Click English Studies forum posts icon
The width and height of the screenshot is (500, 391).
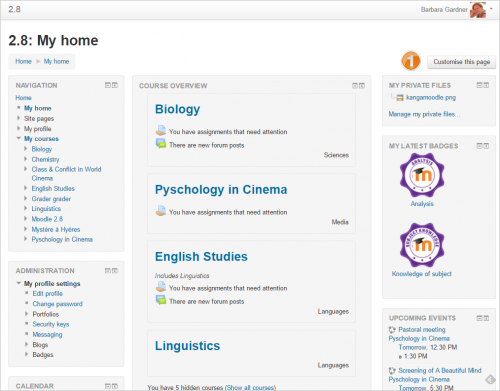(x=161, y=300)
